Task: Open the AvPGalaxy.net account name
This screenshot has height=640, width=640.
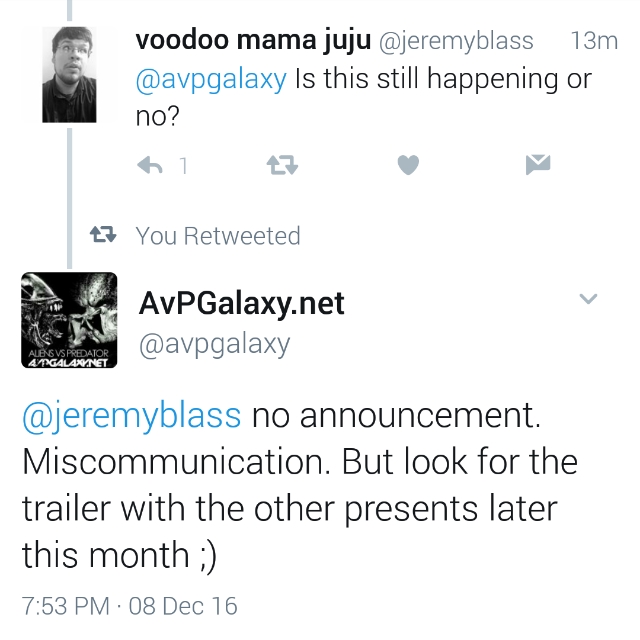Action: point(240,302)
